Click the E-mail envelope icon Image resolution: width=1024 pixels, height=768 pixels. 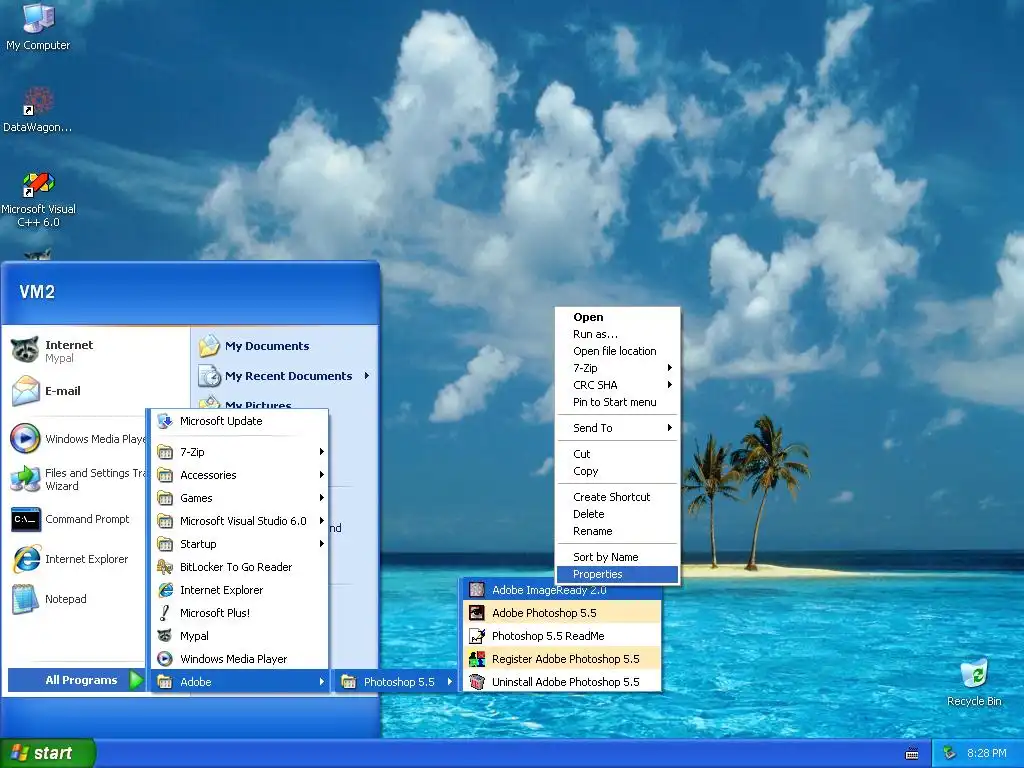pyautogui.click(x=25, y=391)
